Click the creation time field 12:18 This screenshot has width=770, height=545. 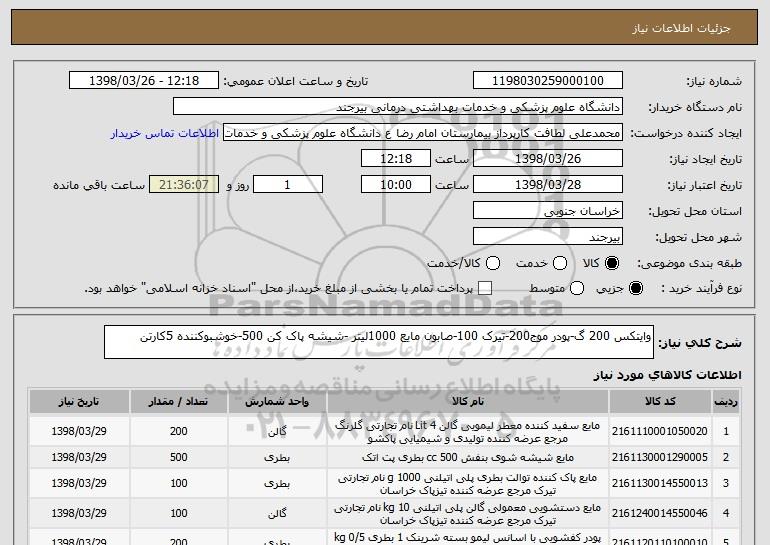tap(396, 159)
